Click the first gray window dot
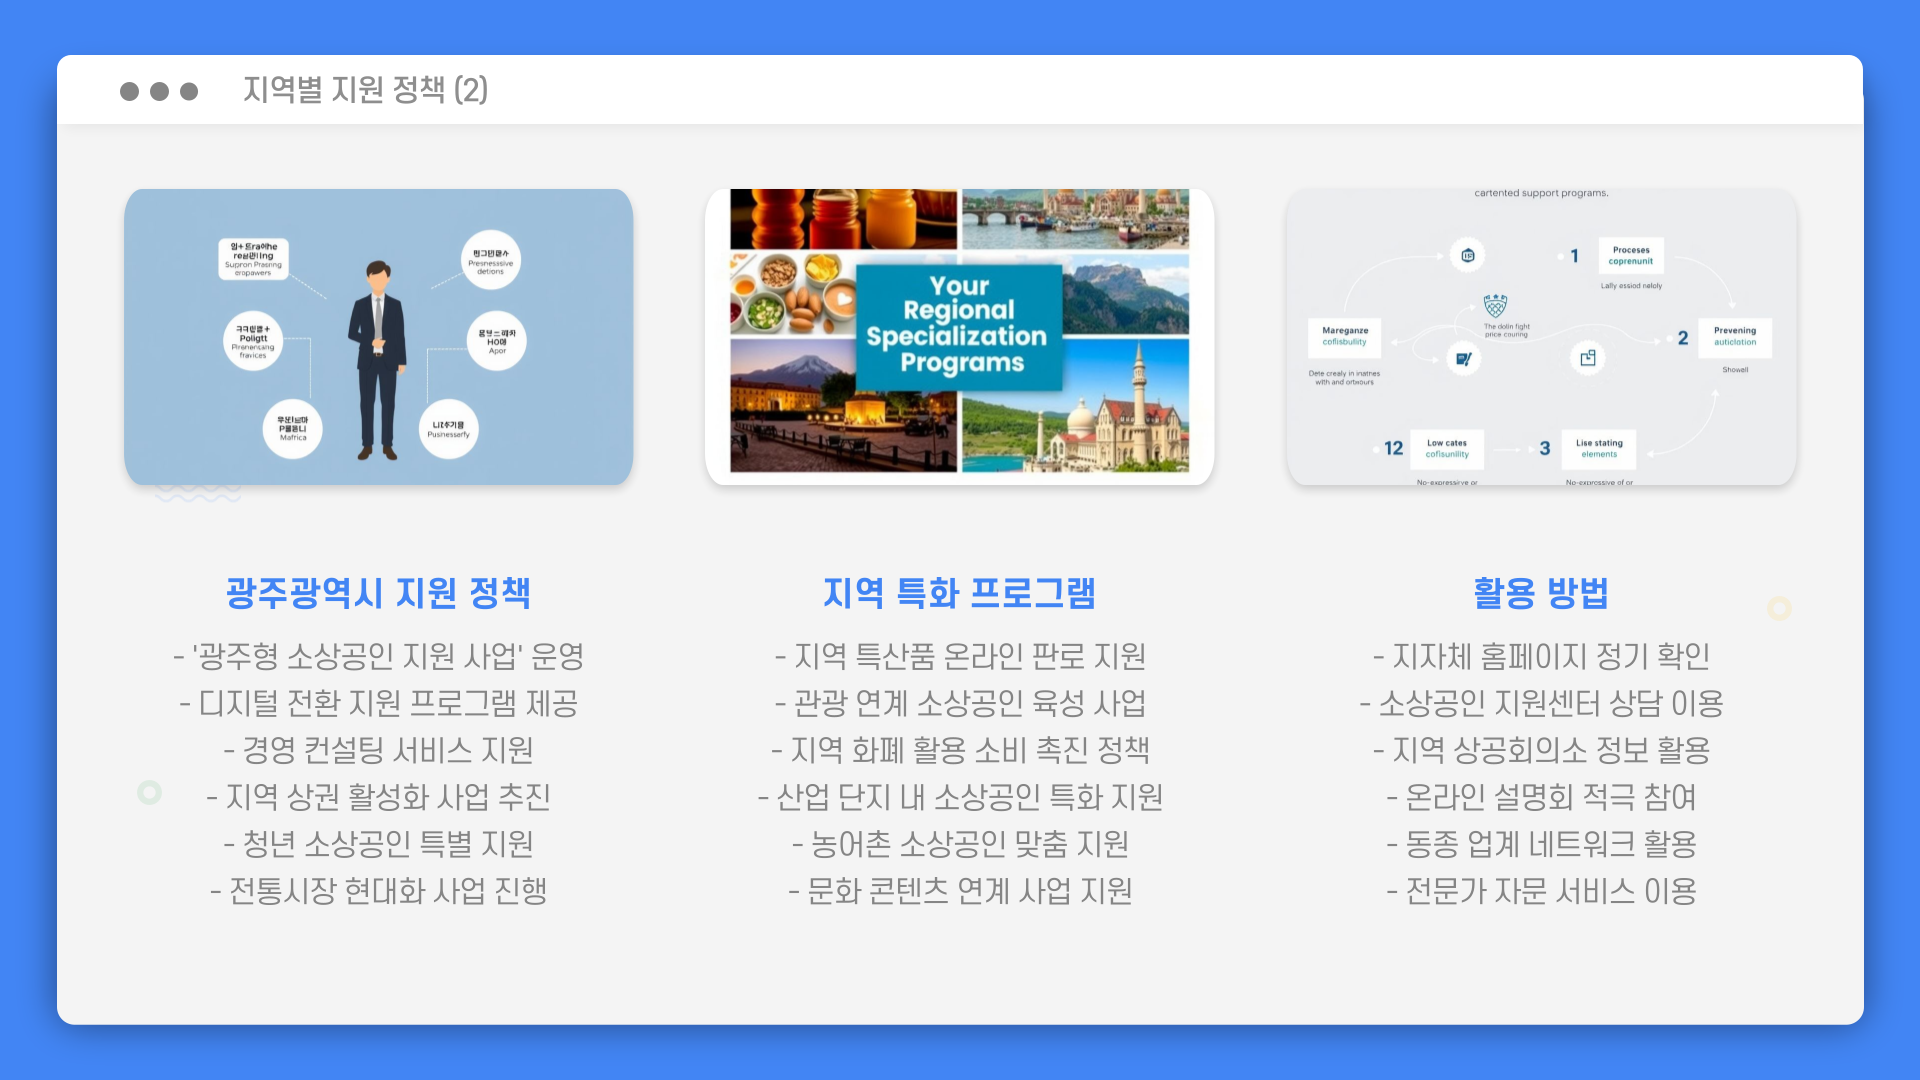Viewport: 1920px width, 1080px height. coord(129,91)
